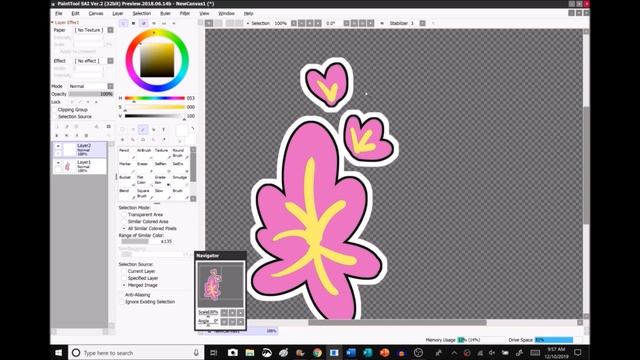Screen dimensions: 640x360
Task: Click the canvas horizontal scrollbar
Action: 397,322
